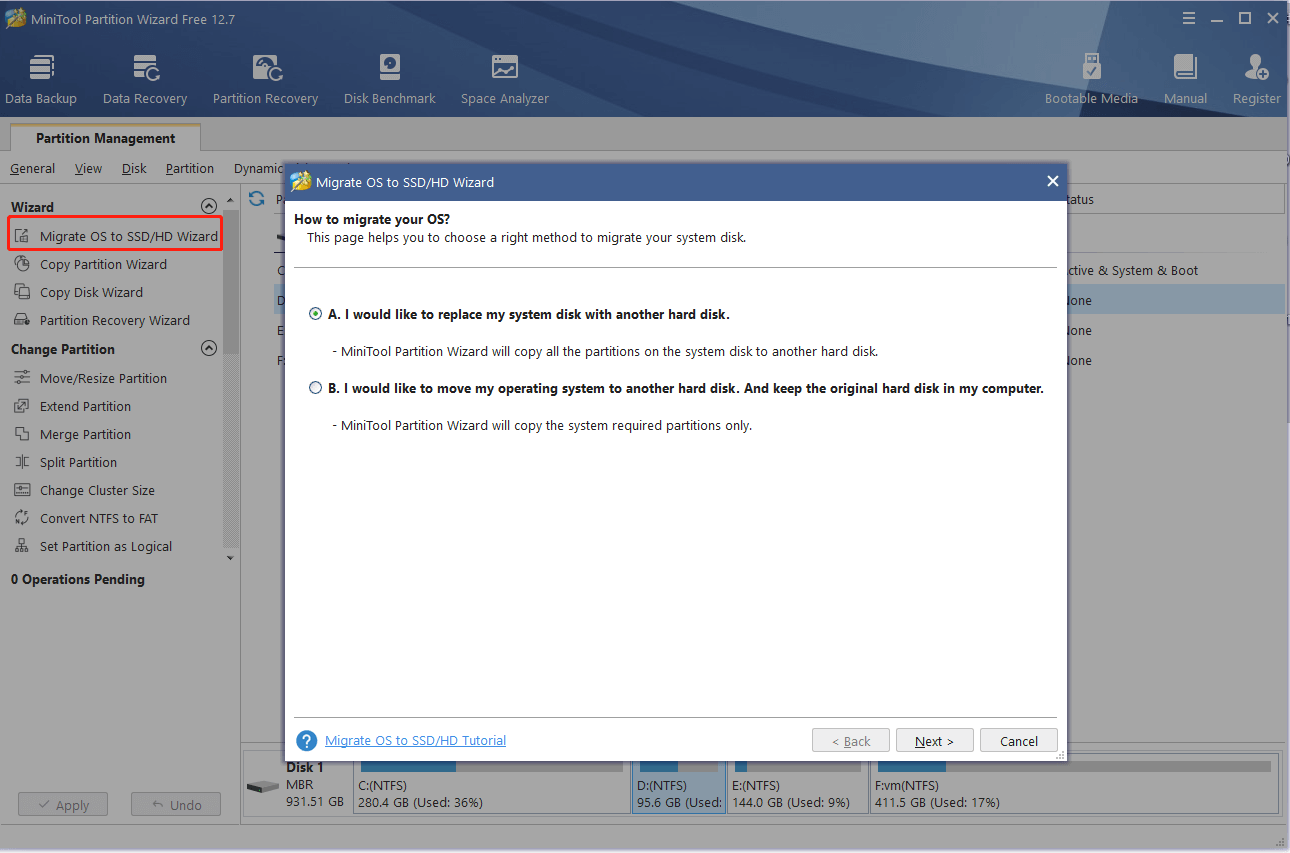Screen dimensions: 1290x853
Task: Launch the Copy Disk Wizard
Action: (x=91, y=292)
